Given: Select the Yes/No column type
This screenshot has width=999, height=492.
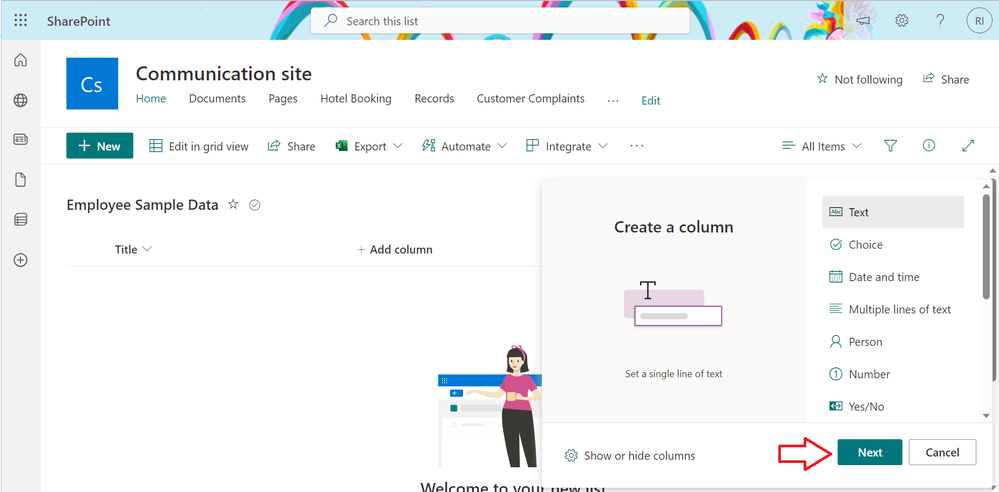Looking at the screenshot, I should 865,406.
